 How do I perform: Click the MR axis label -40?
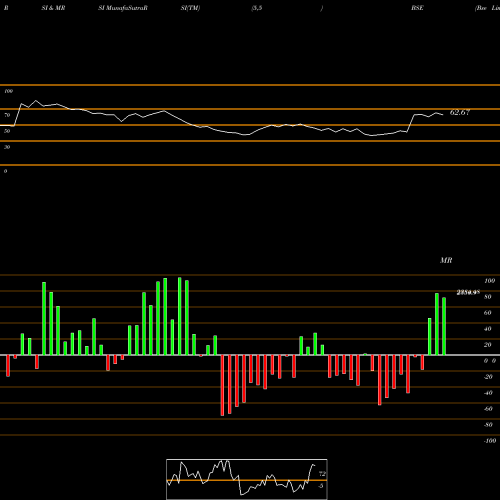coord(488,393)
